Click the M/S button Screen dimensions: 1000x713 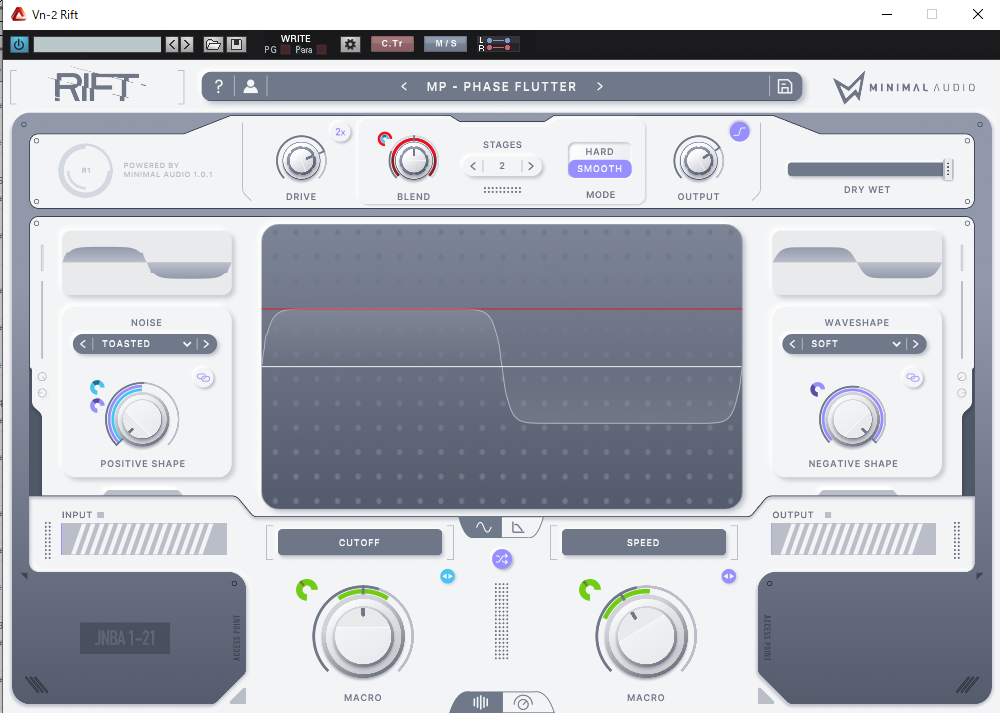446,43
